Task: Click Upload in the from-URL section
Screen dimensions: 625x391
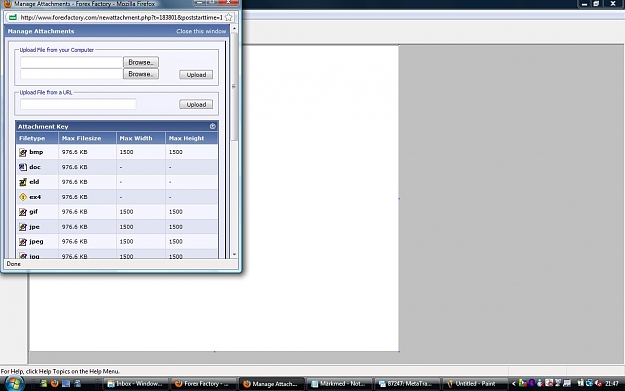Action: click(x=196, y=104)
